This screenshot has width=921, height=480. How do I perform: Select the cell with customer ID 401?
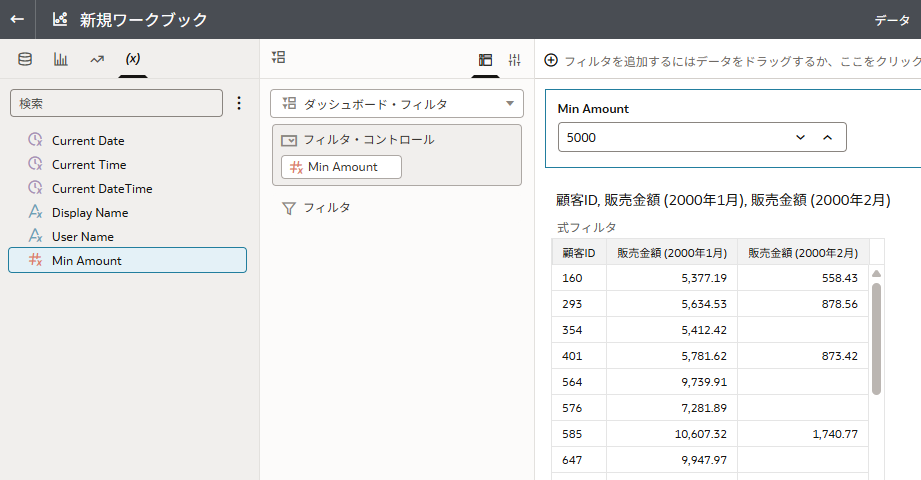pyautogui.click(x=579, y=355)
